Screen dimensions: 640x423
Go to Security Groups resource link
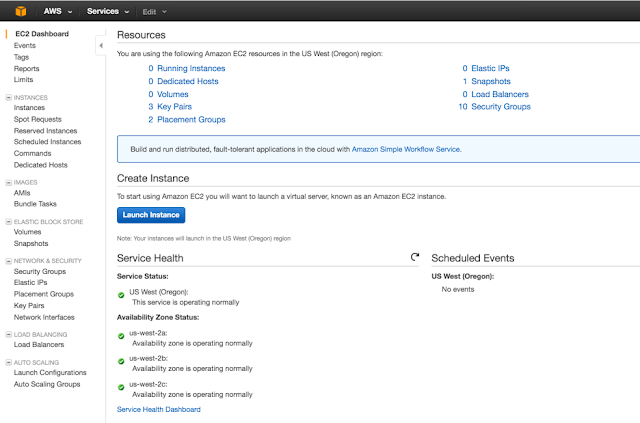point(501,106)
